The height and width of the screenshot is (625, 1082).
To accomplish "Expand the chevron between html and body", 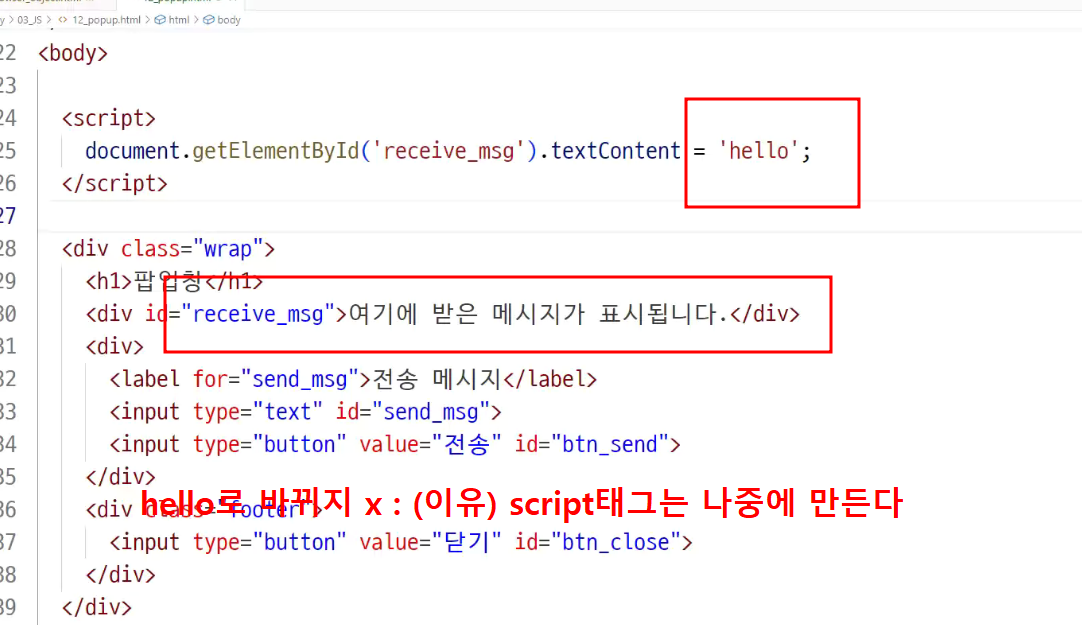I will coord(196,20).
